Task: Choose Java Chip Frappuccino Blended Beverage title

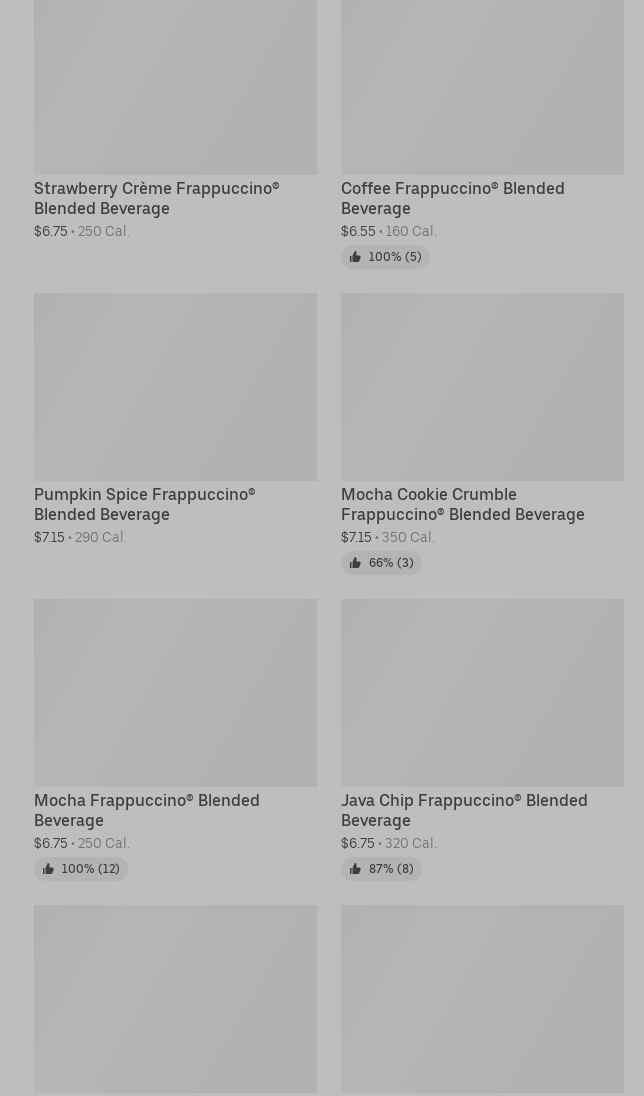Action: [x=463, y=810]
